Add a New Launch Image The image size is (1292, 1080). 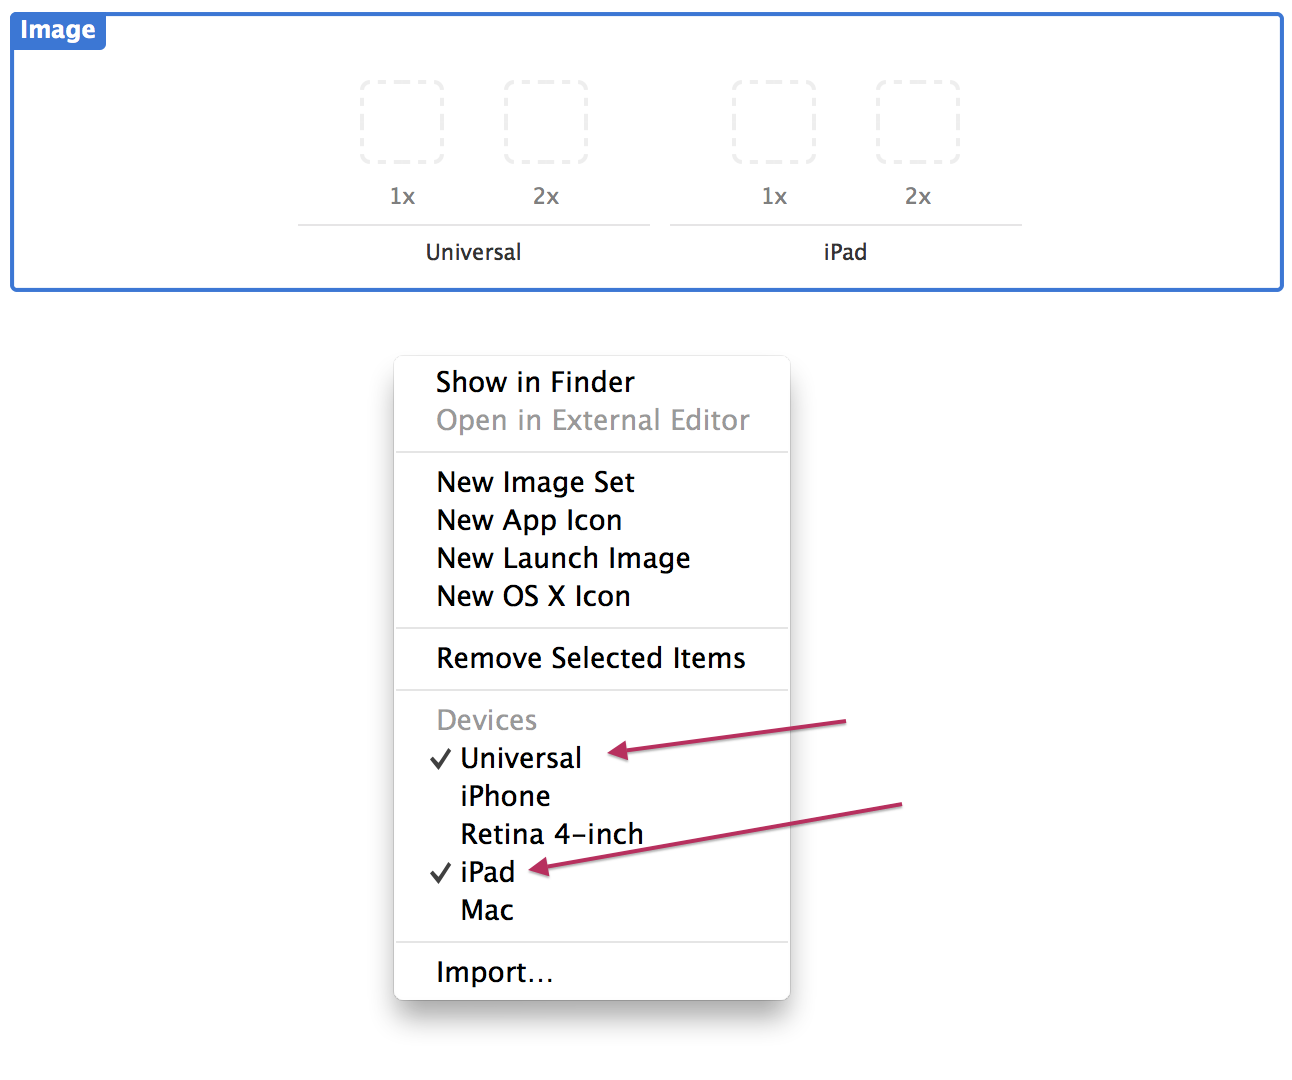click(563, 558)
